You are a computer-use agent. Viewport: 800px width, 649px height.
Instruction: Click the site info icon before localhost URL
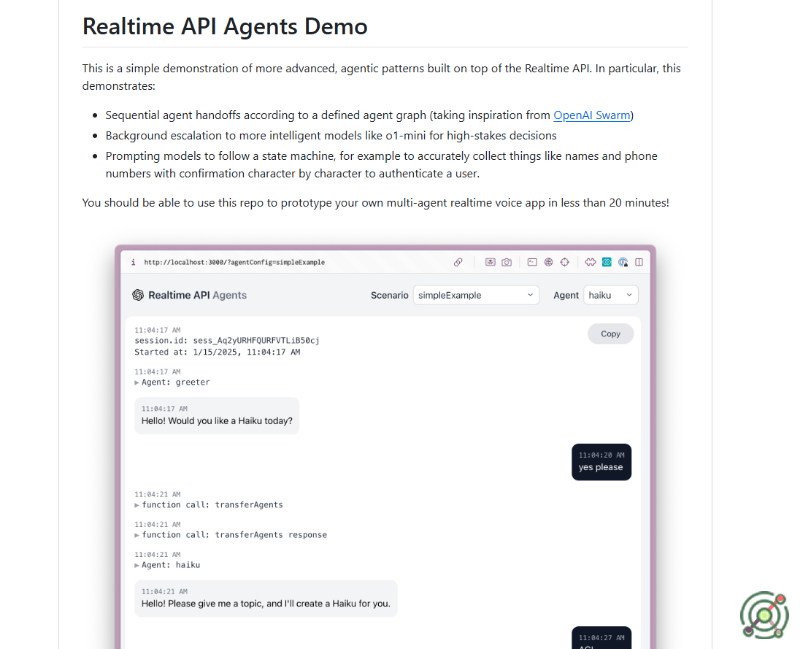coord(133,262)
